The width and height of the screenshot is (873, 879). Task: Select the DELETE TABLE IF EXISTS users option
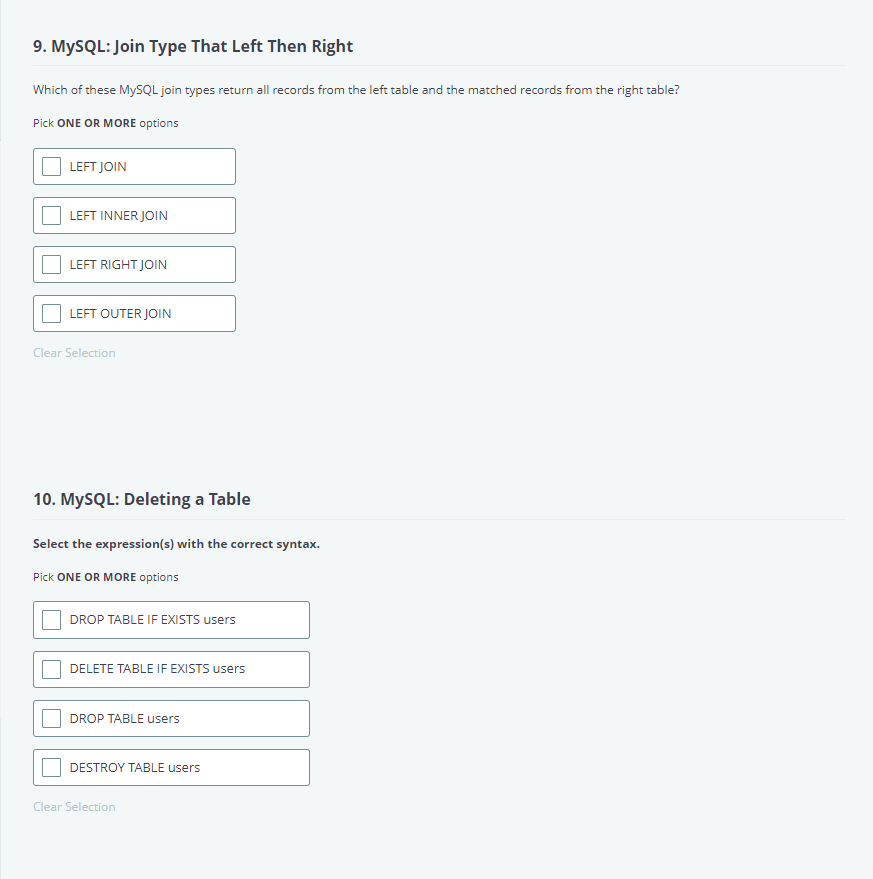click(170, 668)
